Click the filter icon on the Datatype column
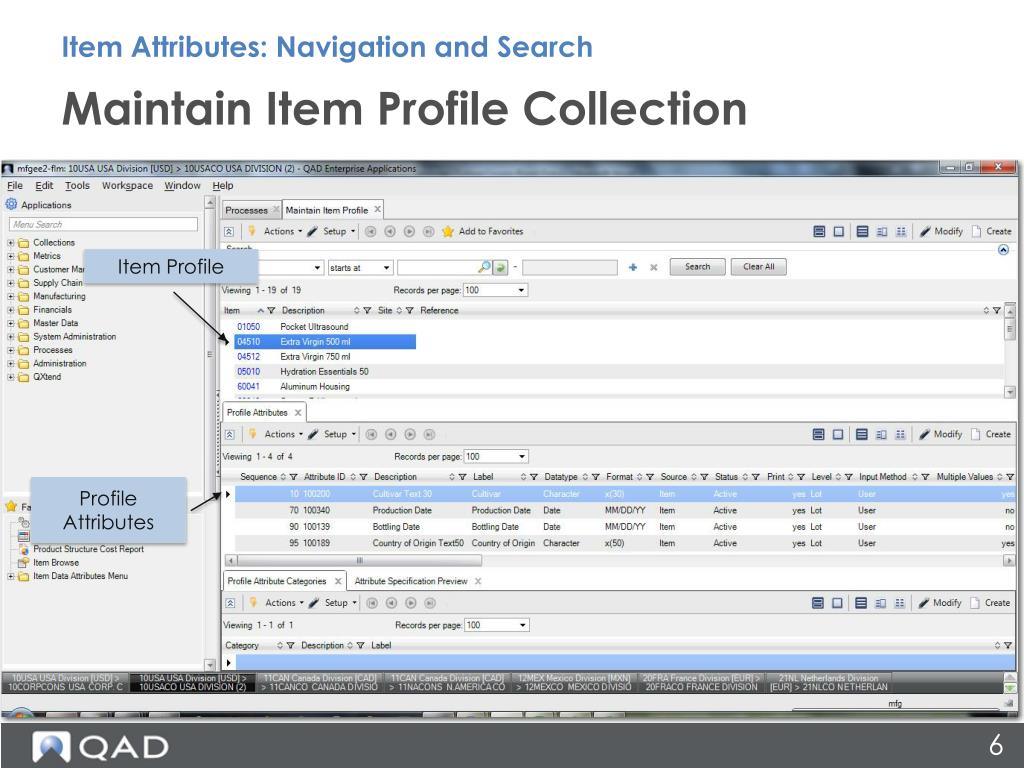 tap(596, 477)
